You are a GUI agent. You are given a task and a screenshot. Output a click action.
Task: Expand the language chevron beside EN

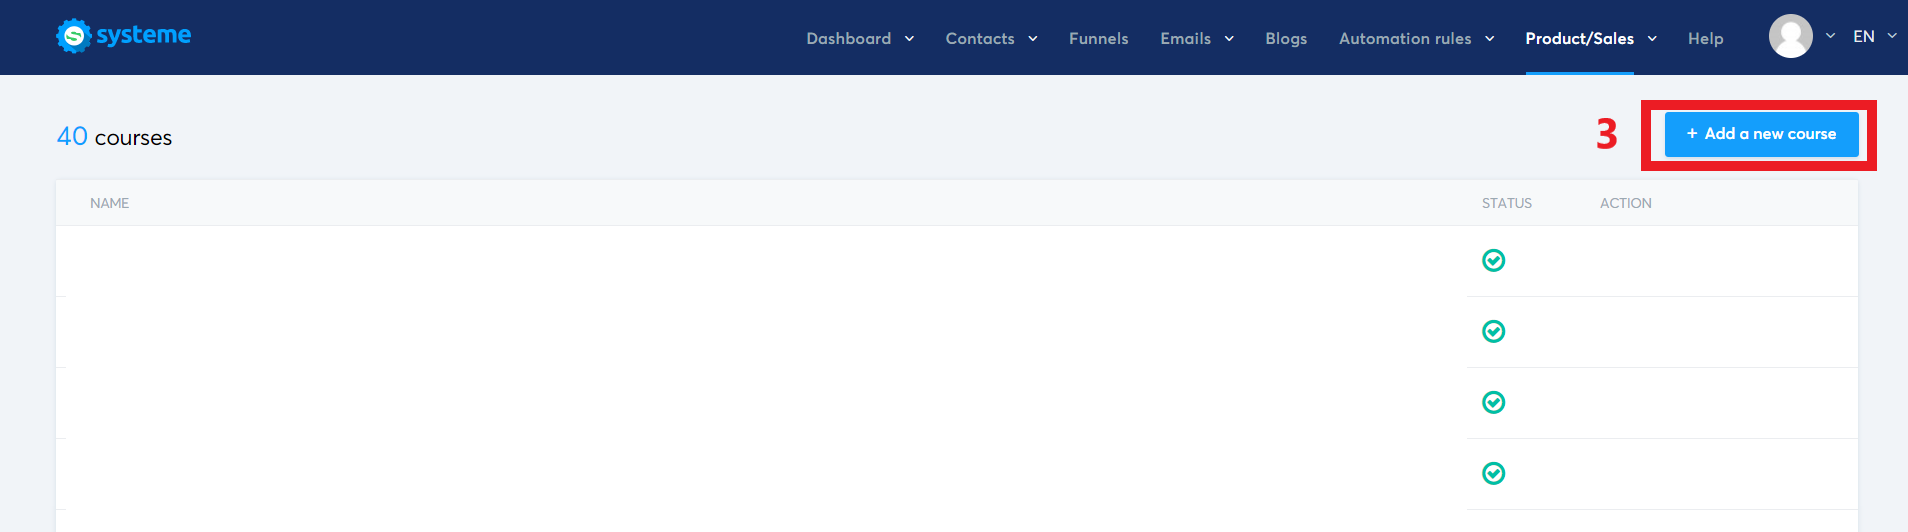(x=1892, y=35)
